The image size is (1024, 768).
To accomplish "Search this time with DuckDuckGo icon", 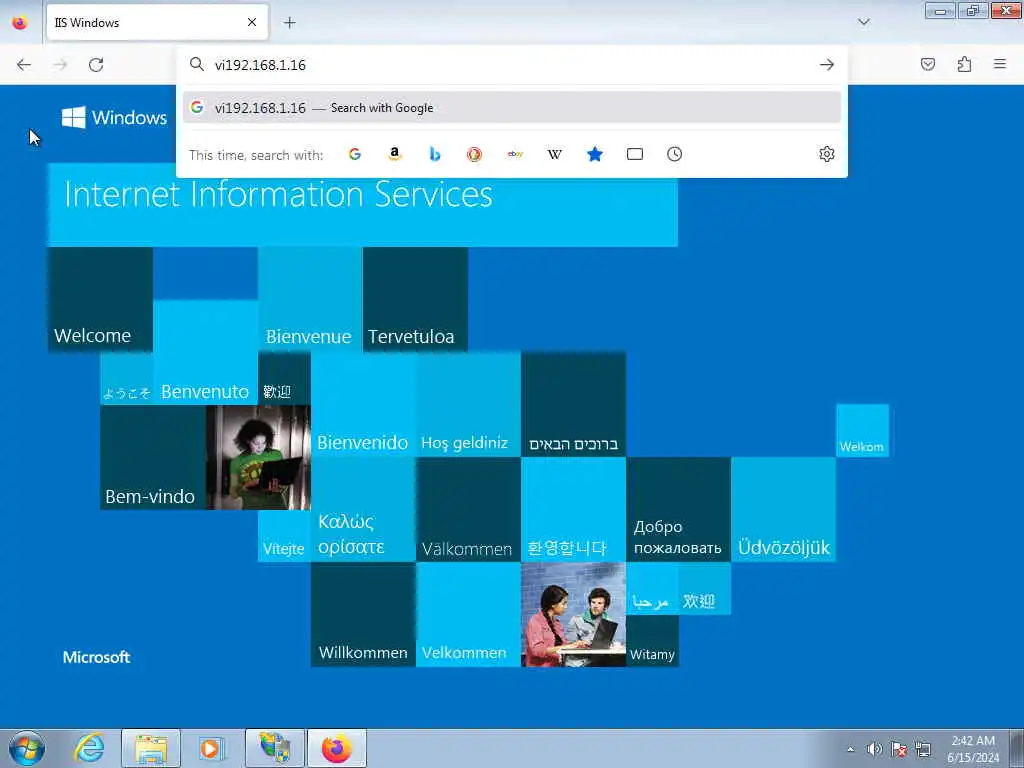I will pos(475,154).
